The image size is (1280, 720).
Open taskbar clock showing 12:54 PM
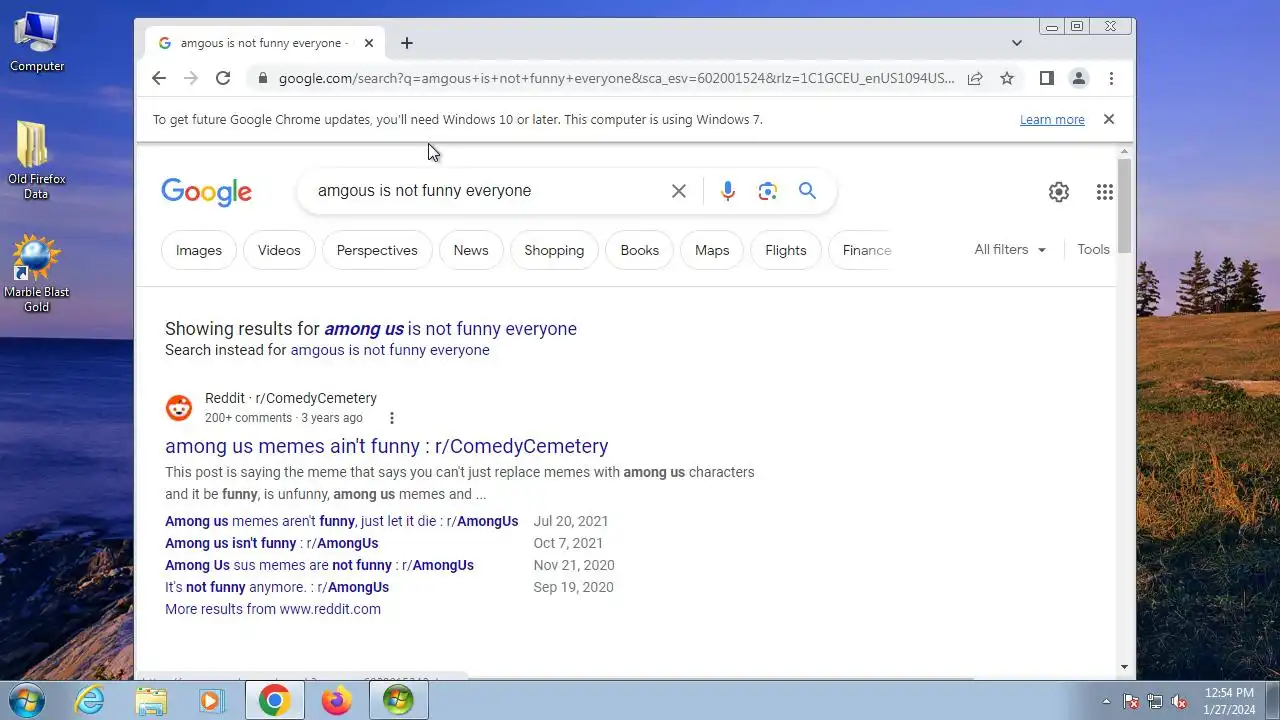coord(1229,701)
